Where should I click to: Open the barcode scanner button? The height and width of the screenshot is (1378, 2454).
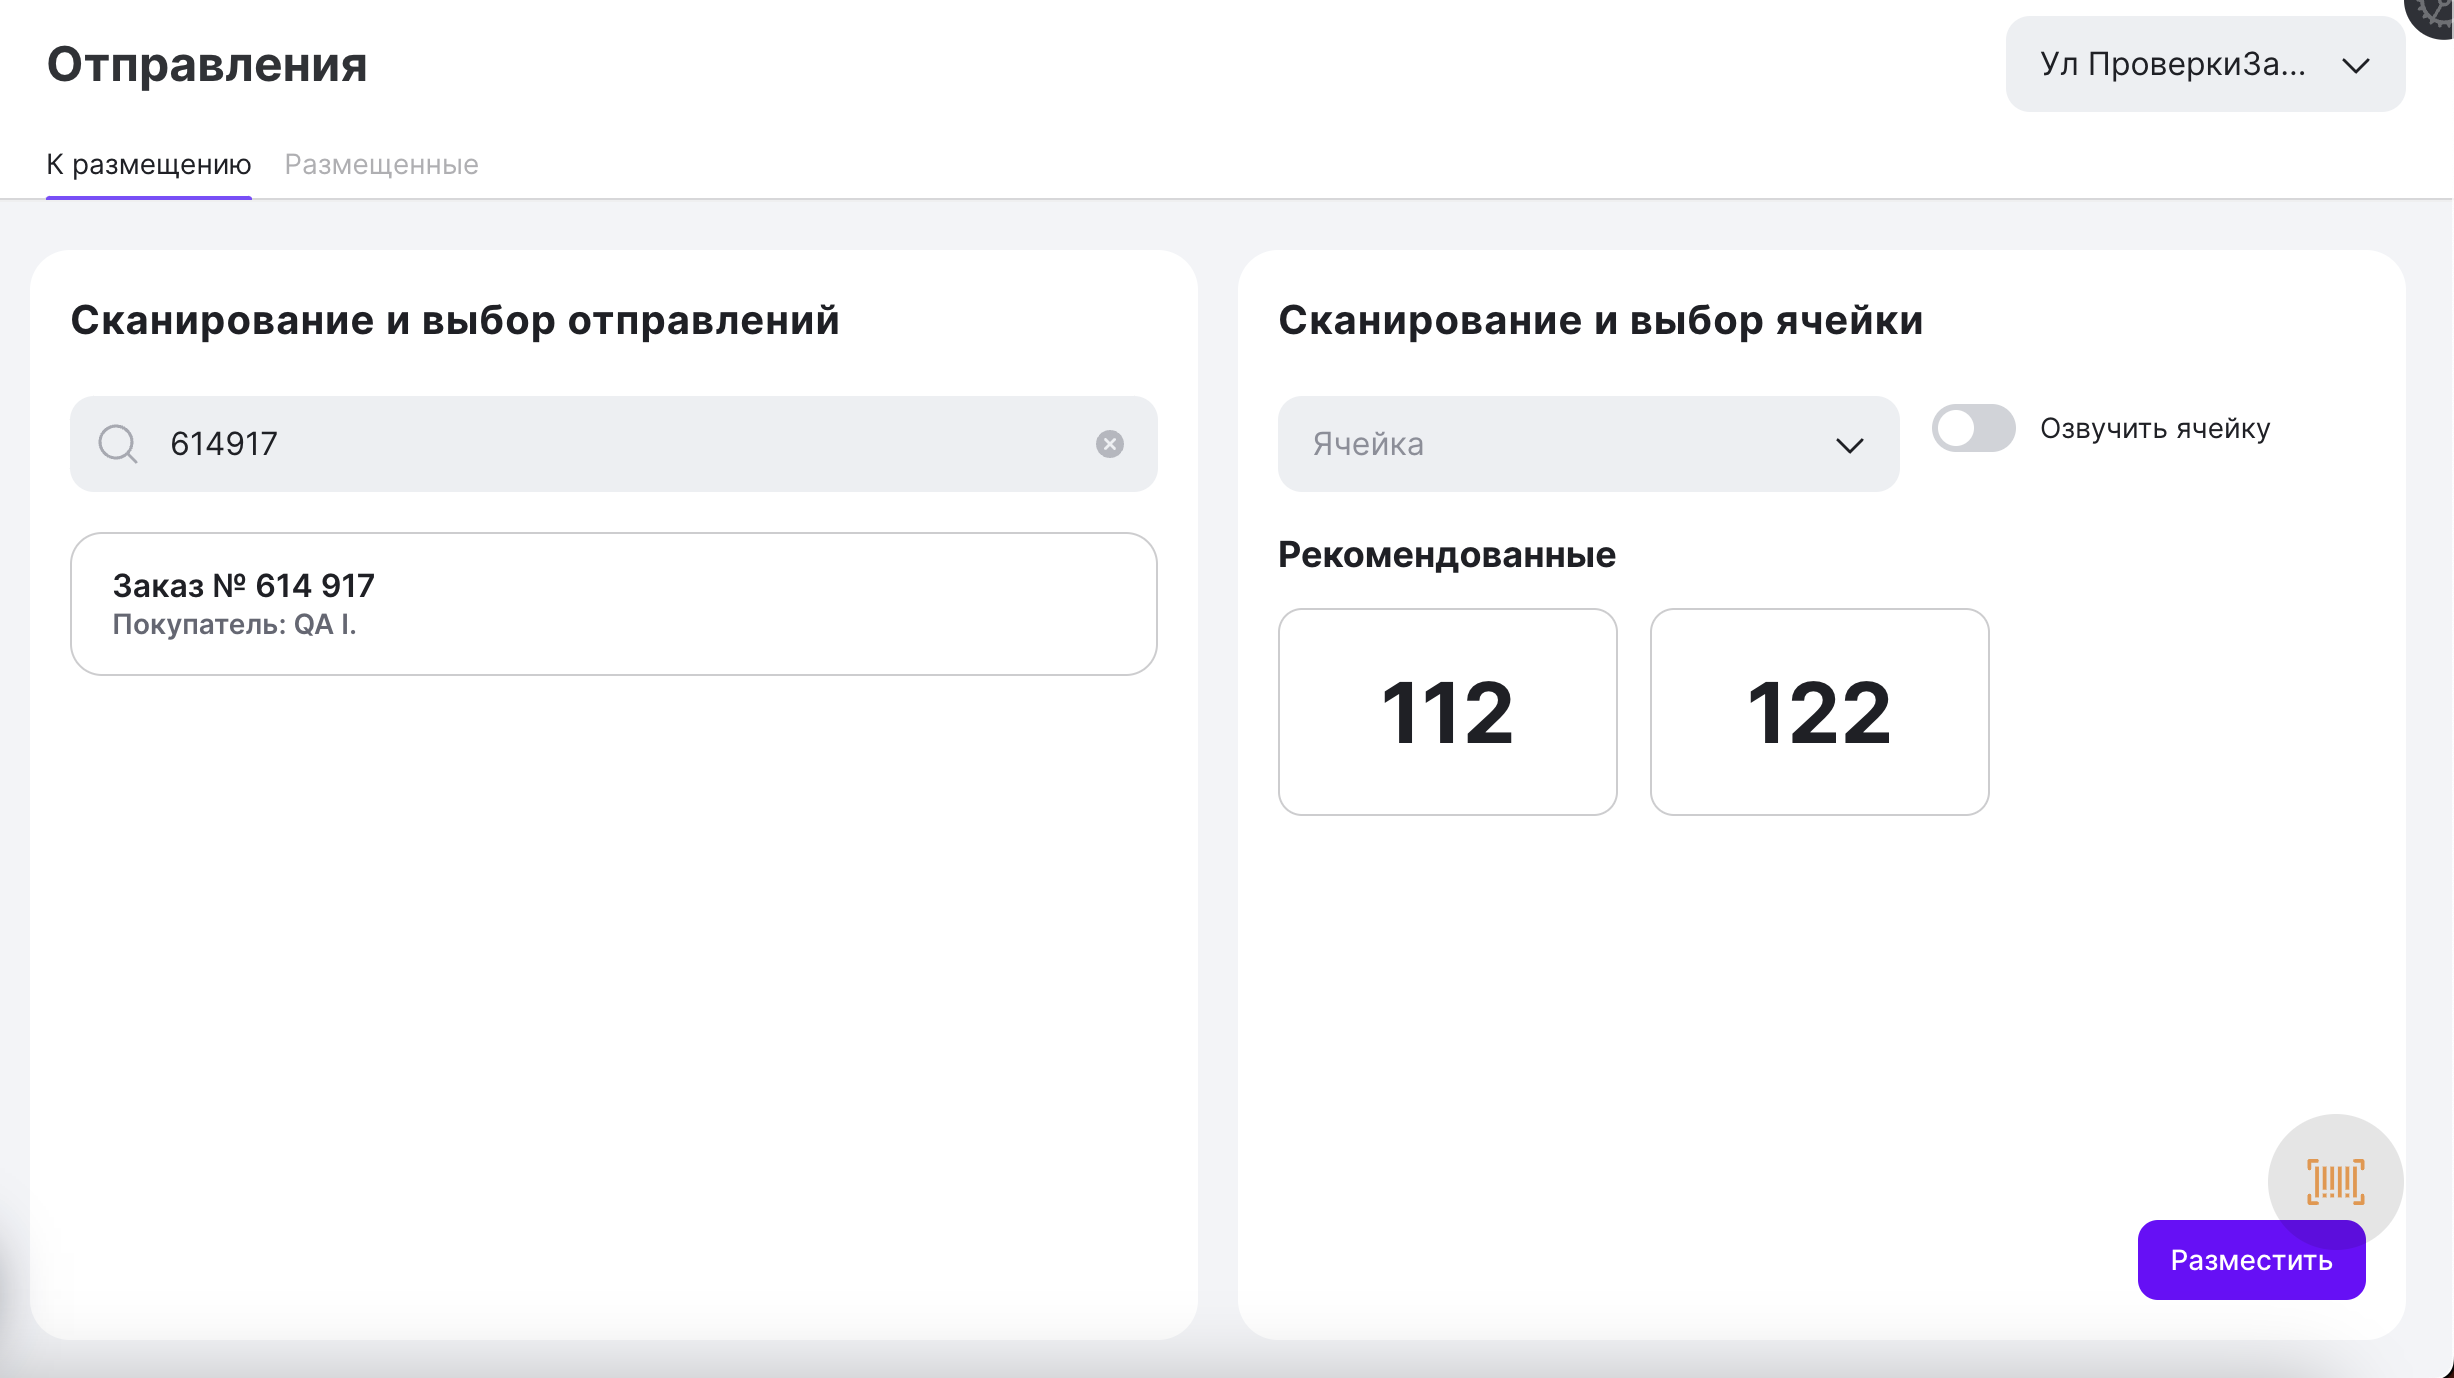2335,1180
